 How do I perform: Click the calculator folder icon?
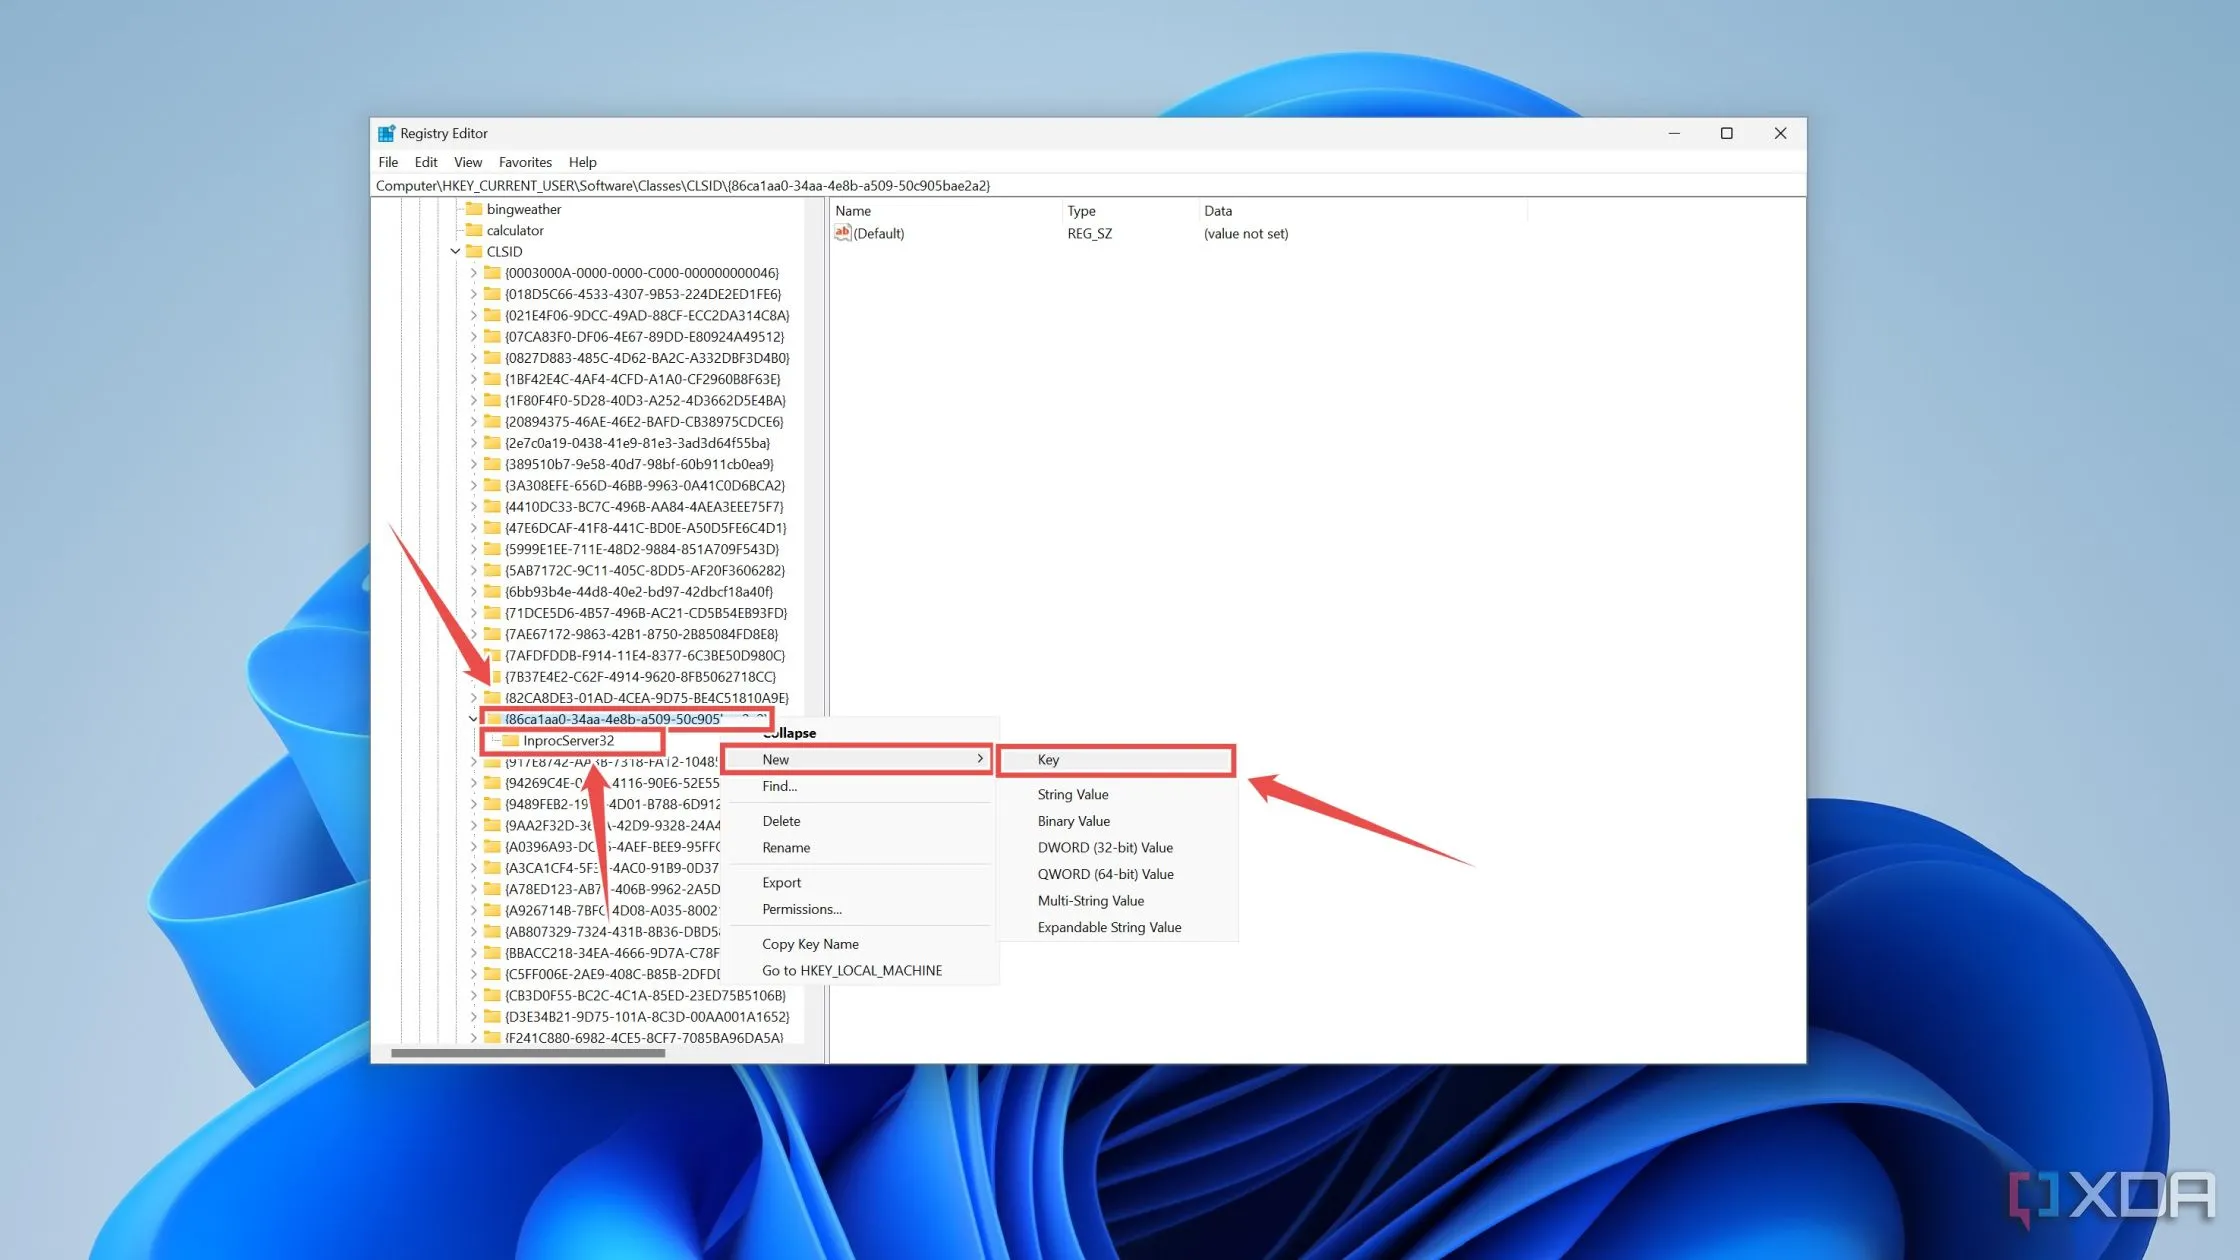(x=474, y=230)
